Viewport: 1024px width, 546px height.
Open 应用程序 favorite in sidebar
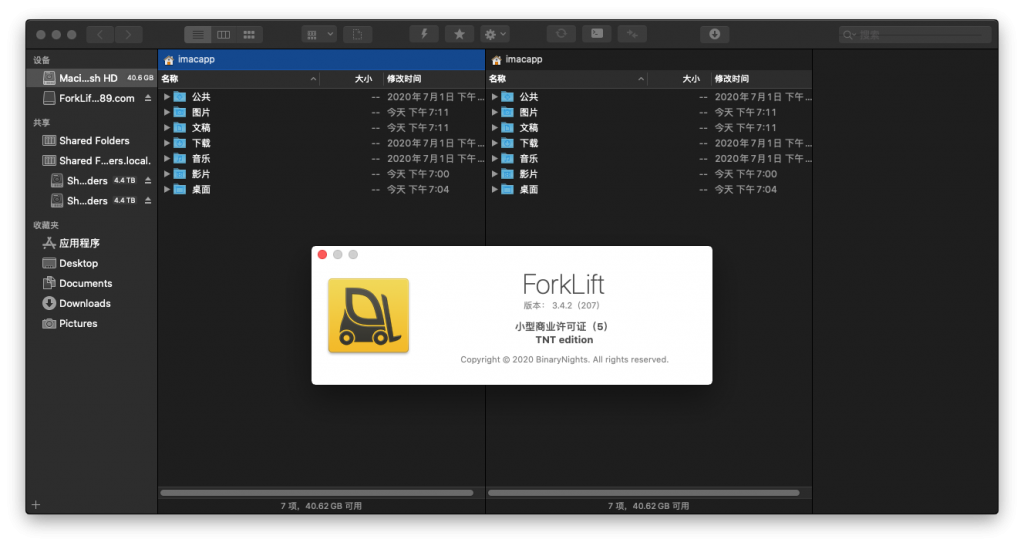point(91,243)
